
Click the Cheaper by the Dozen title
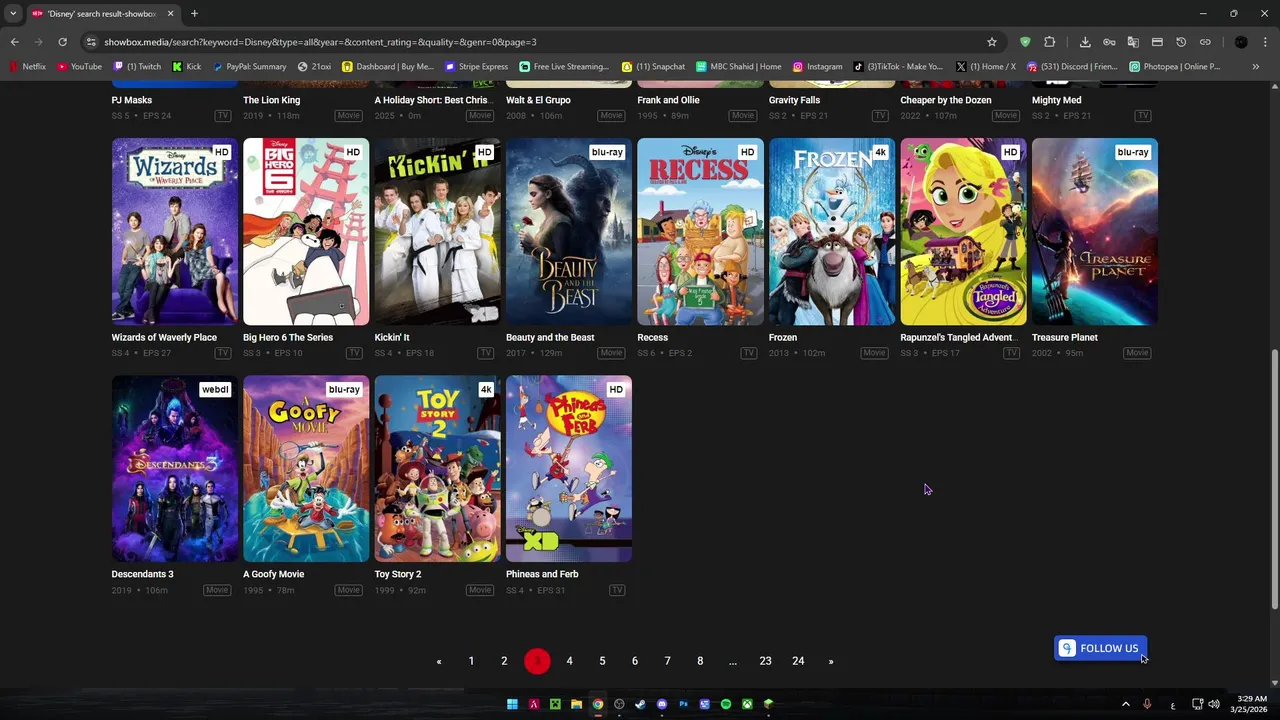[945, 100]
